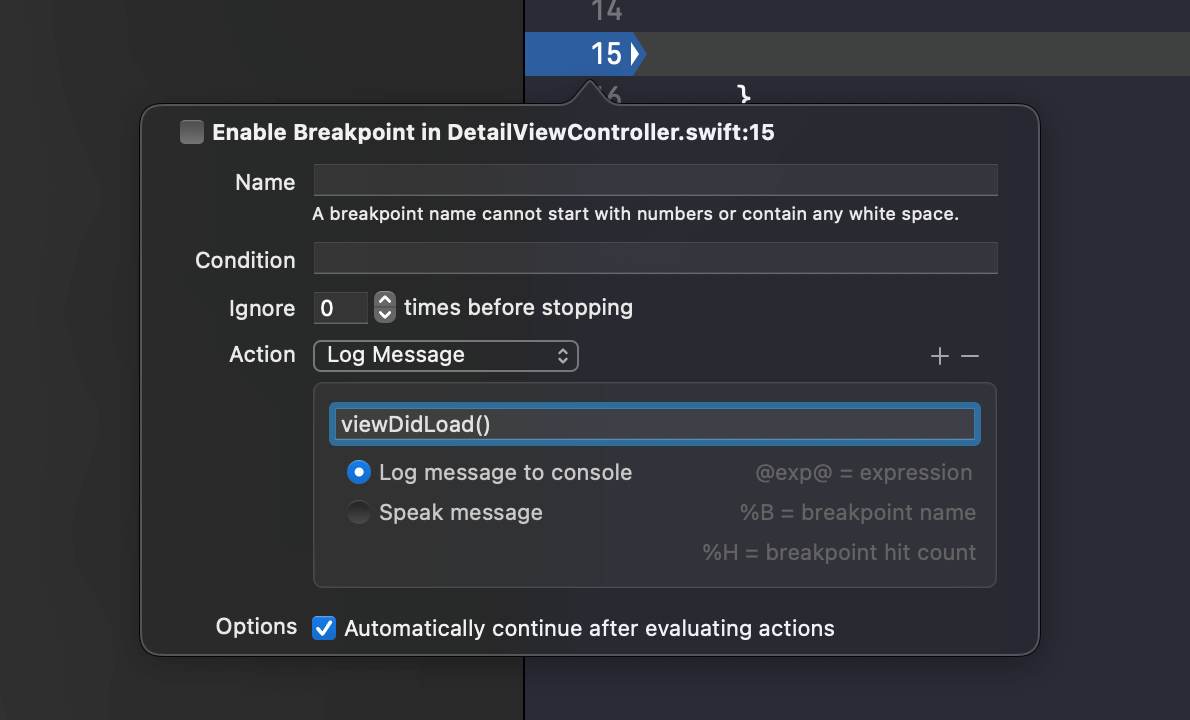
Task: Click the blue breakpoint marker on line 15
Action: pyautogui.click(x=585, y=54)
